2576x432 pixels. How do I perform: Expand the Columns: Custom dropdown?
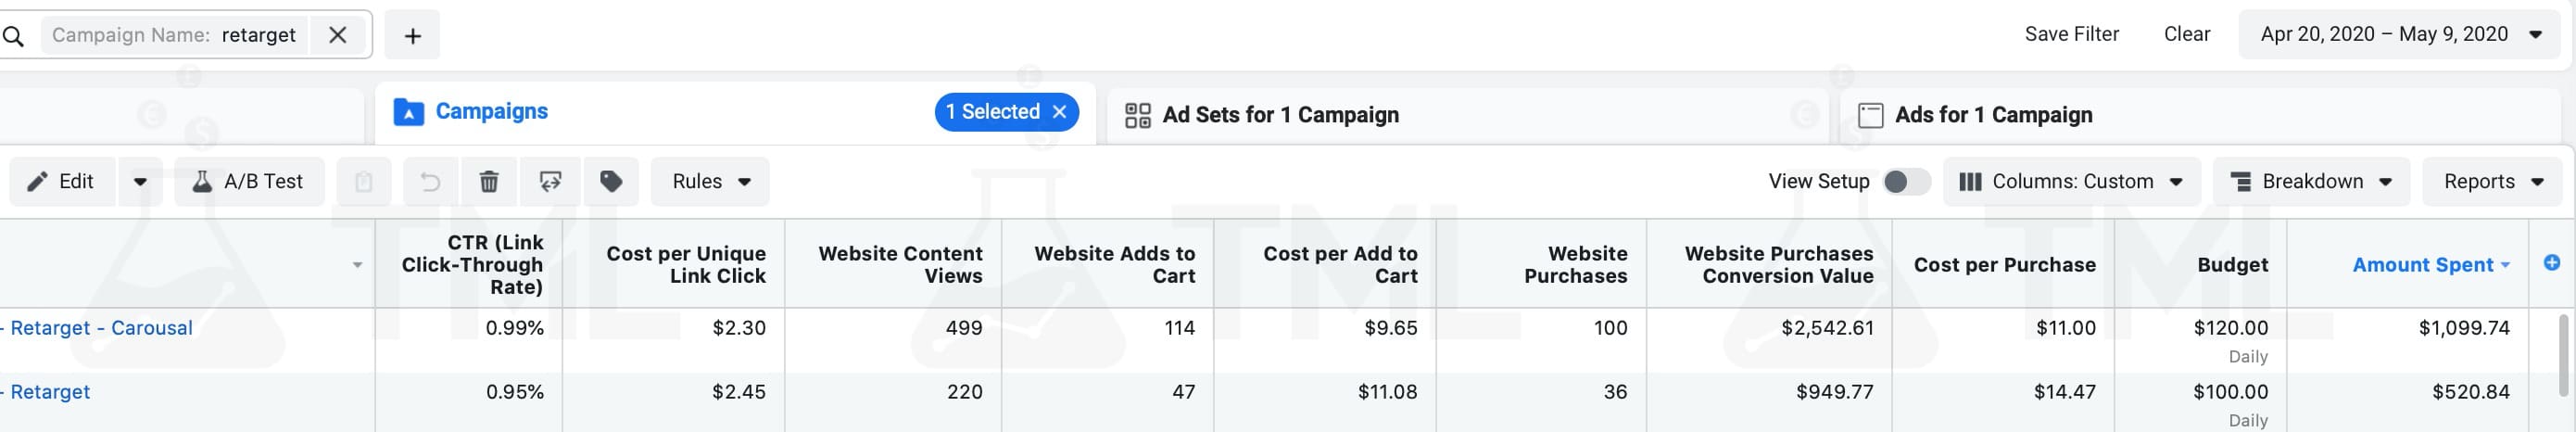click(2071, 182)
